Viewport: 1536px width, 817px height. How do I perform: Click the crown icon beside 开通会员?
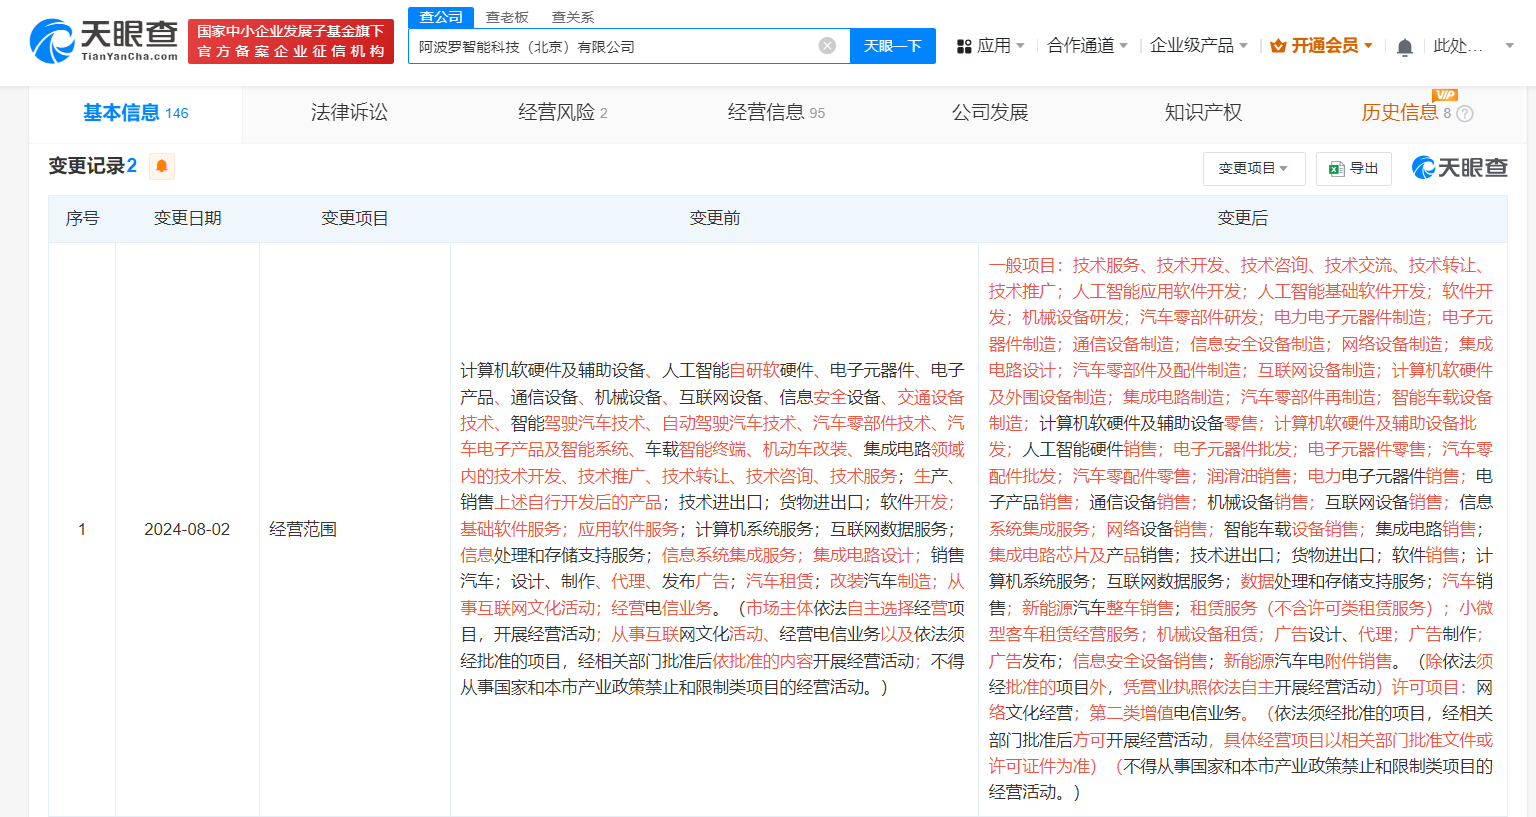1278,43
